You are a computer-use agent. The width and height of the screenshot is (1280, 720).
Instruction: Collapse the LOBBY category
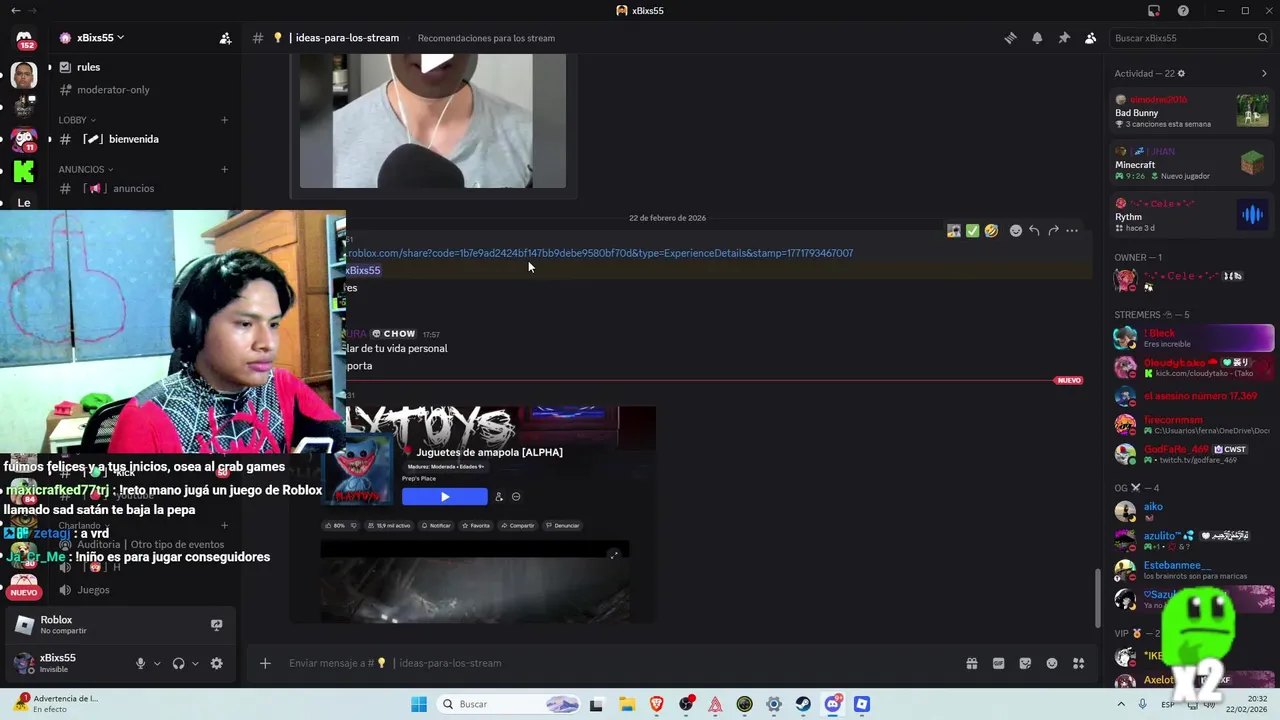click(x=77, y=120)
